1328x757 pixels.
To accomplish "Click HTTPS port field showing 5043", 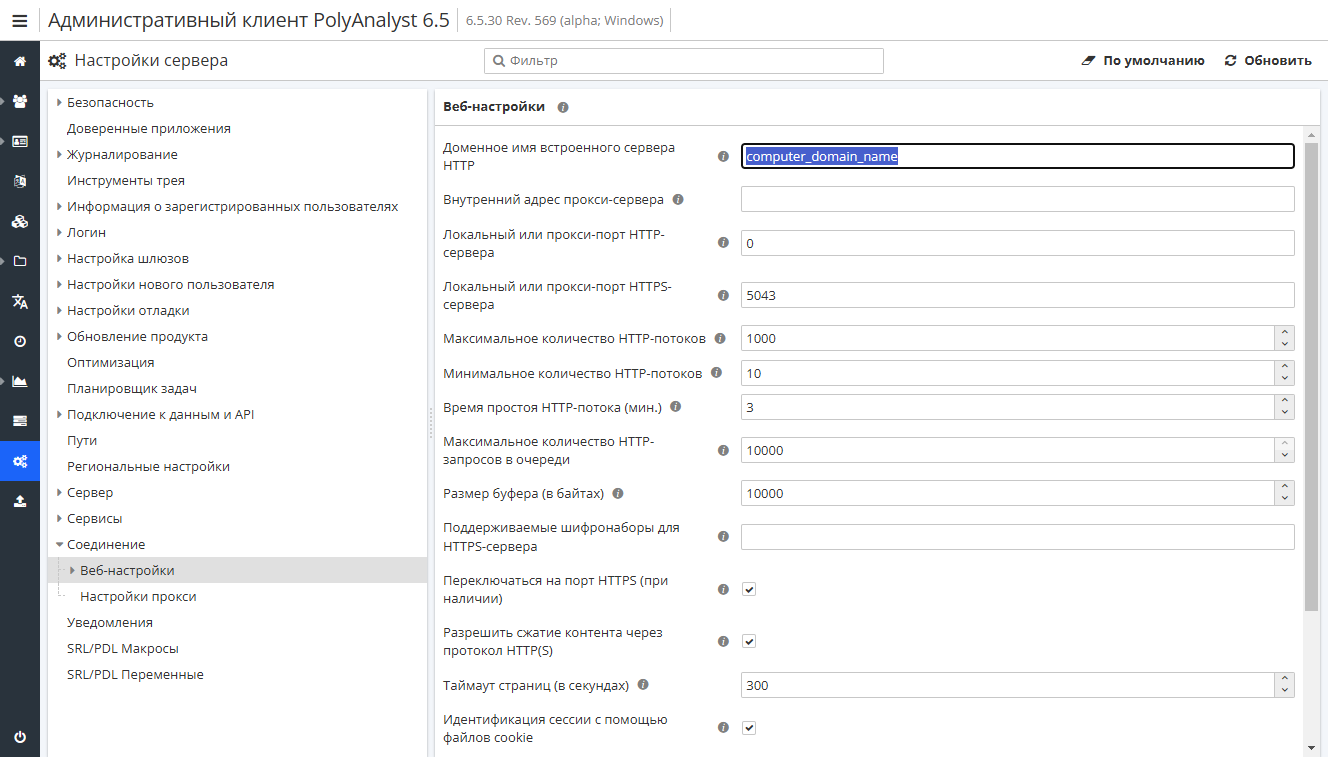I will (x=1018, y=295).
